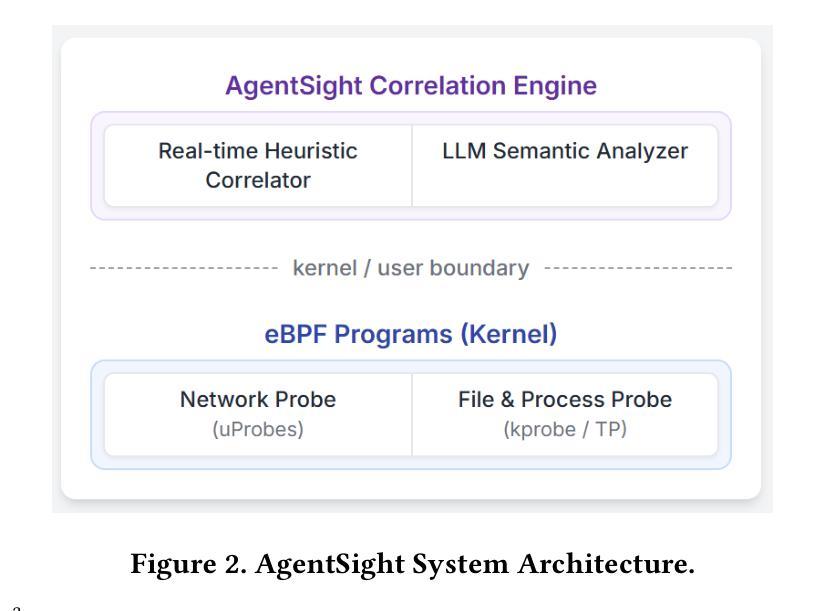Viewport: 825px width, 611px height.
Task: Click the dashed line left of boundary label
Action: (184, 268)
